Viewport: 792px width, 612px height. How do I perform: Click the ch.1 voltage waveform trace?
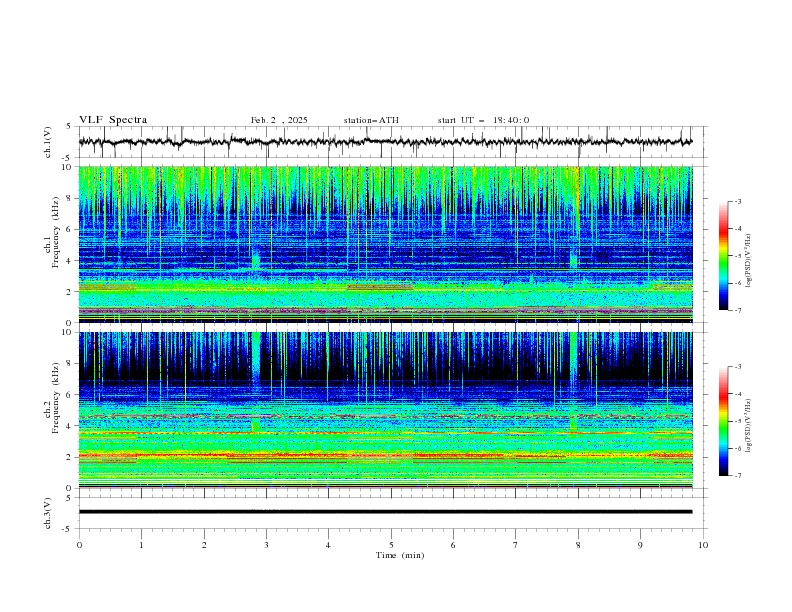coord(385,142)
